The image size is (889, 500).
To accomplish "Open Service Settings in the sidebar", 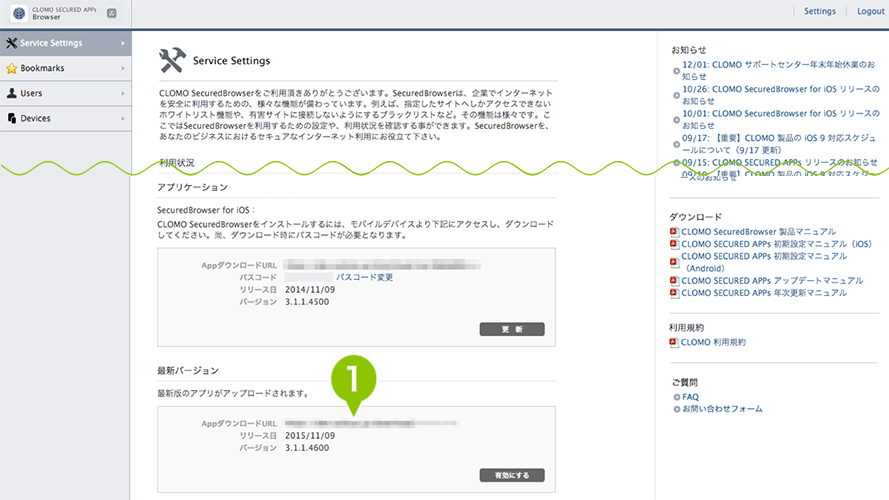I will pos(66,43).
